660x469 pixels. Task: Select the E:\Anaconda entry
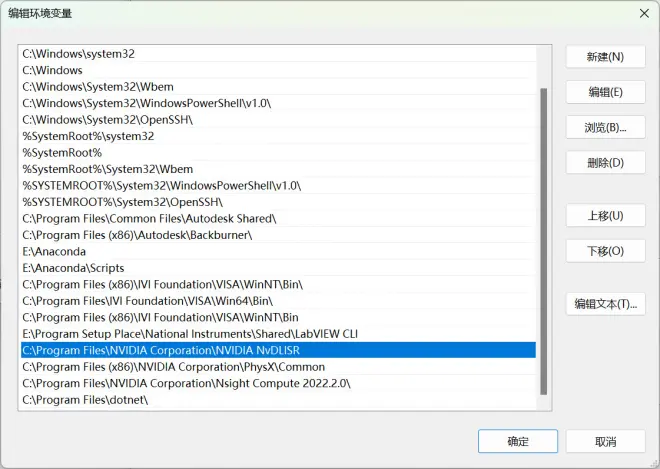pos(278,251)
